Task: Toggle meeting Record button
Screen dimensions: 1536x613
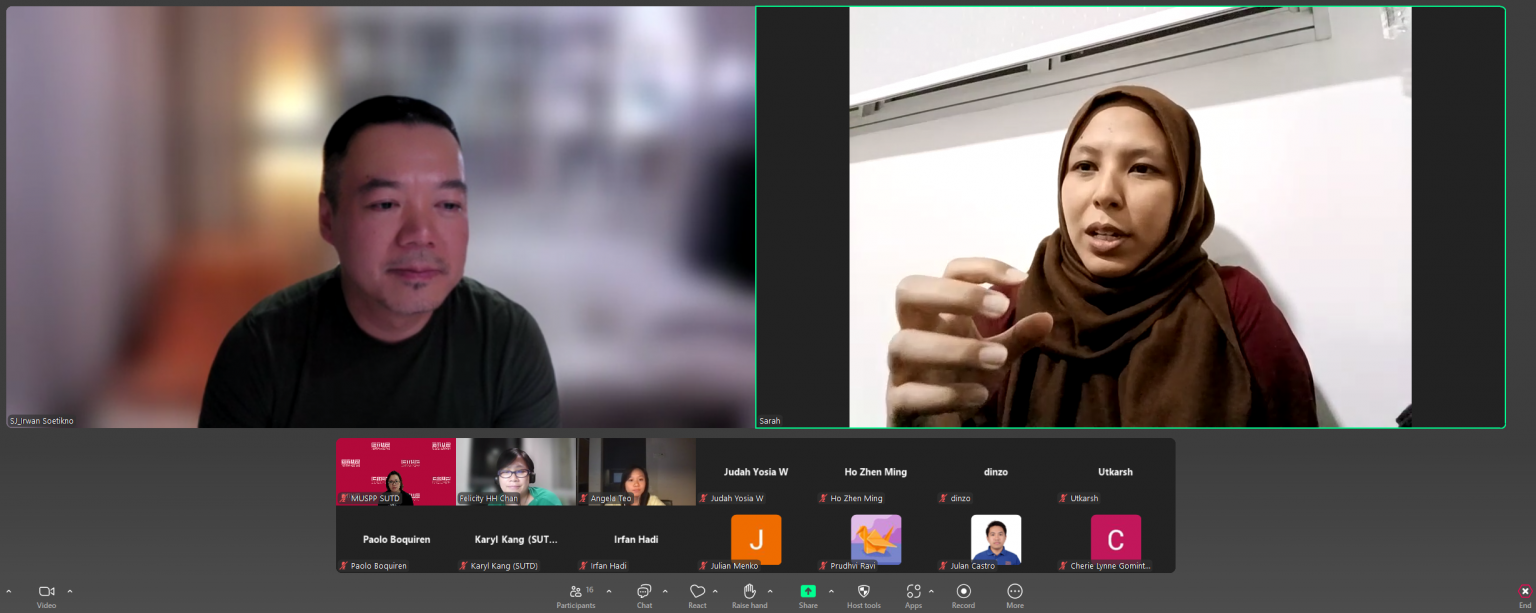Action: point(963,592)
